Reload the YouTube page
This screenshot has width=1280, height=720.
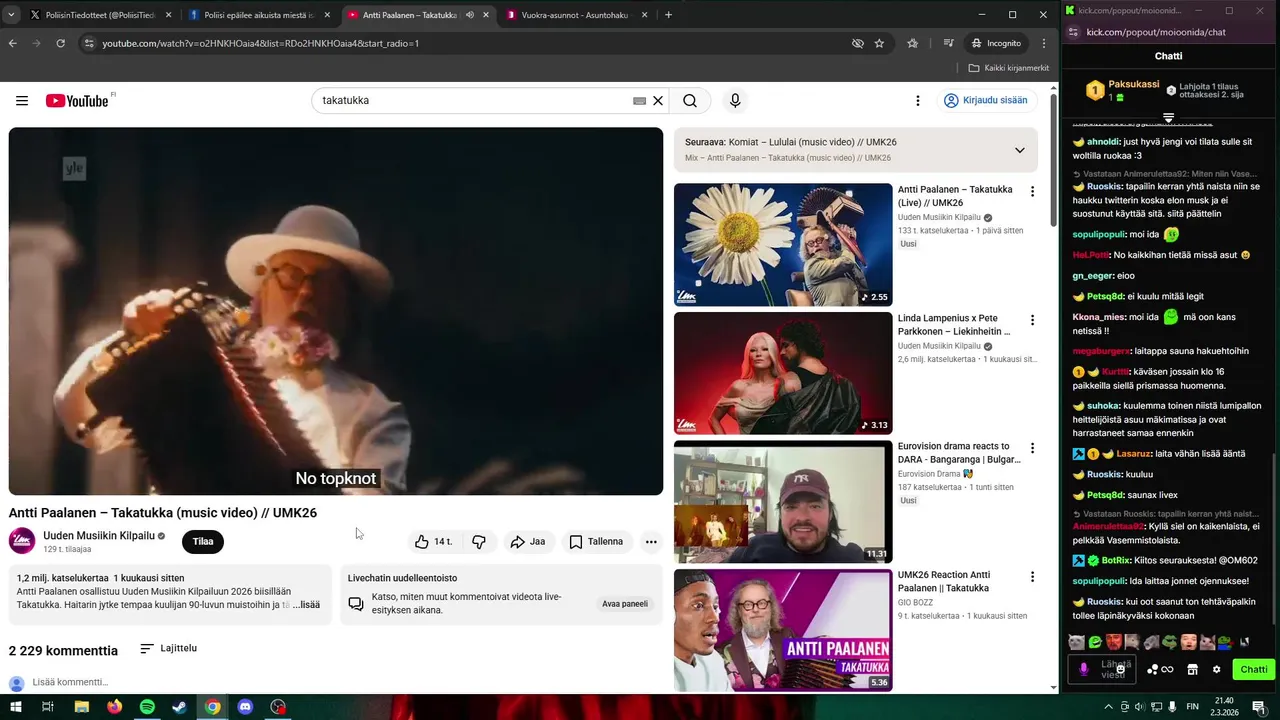tap(60, 43)
